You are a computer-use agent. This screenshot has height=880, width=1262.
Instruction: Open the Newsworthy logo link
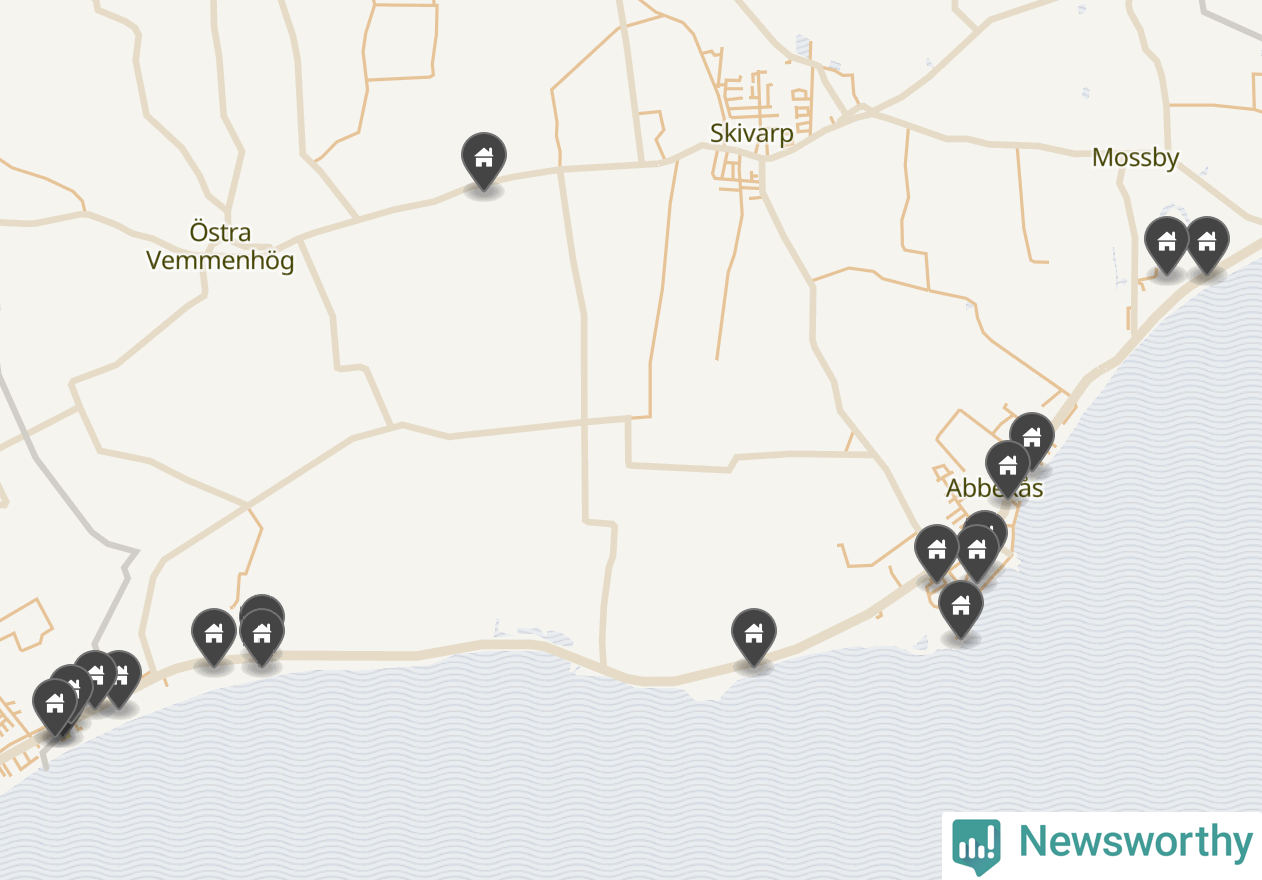tap(1102, 843)
